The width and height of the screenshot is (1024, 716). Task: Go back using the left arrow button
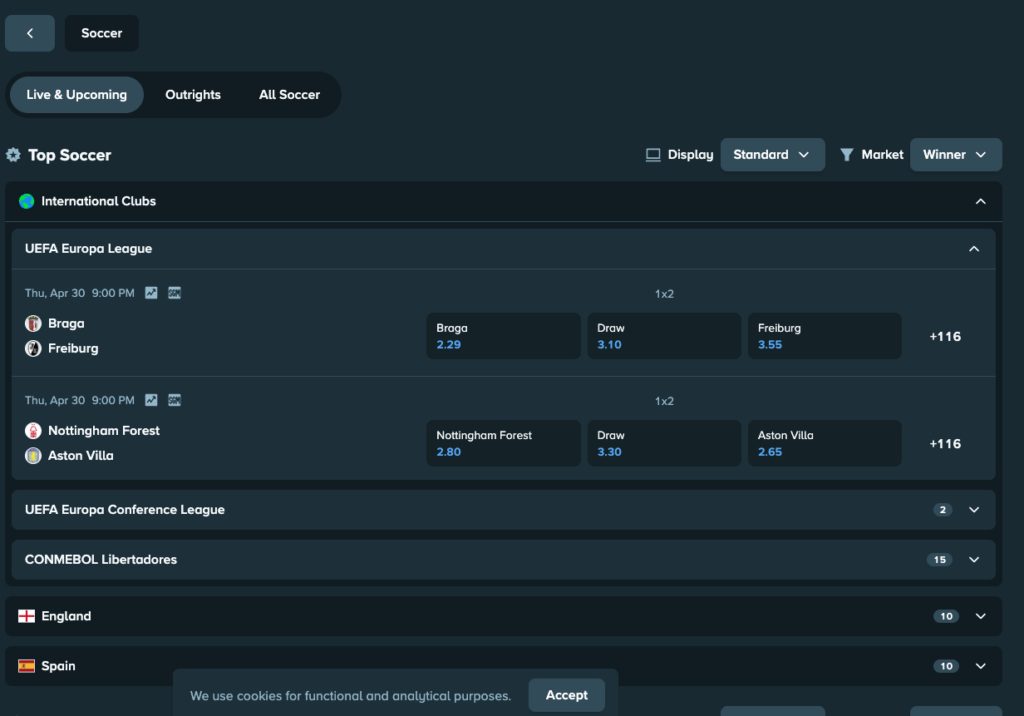(29, 33)
